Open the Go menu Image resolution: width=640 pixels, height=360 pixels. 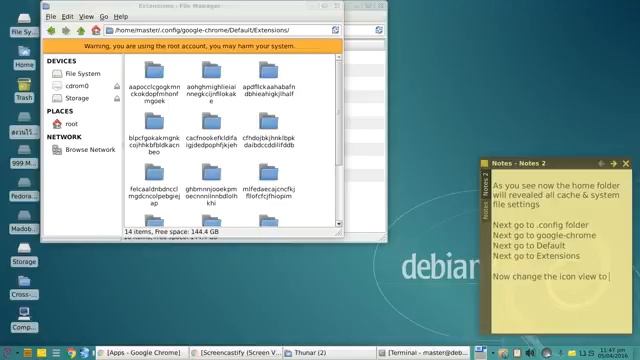[x=104, y=17]
